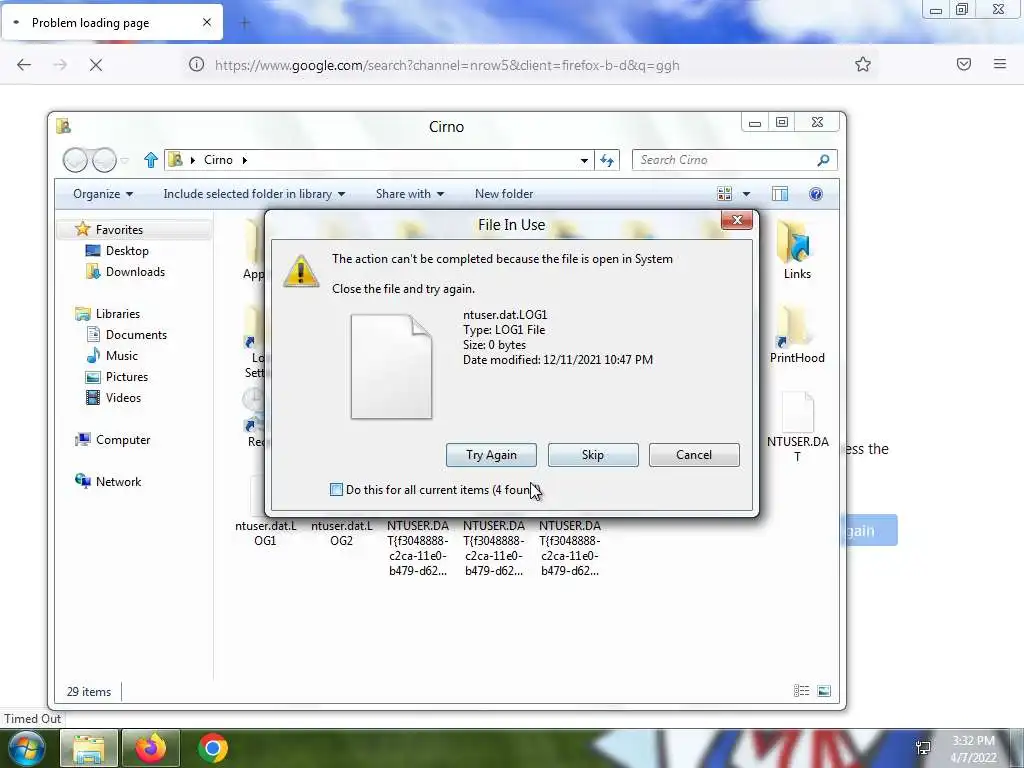Open Explorer help icon
Screen dimensions: 1024x768
point(816,194)
